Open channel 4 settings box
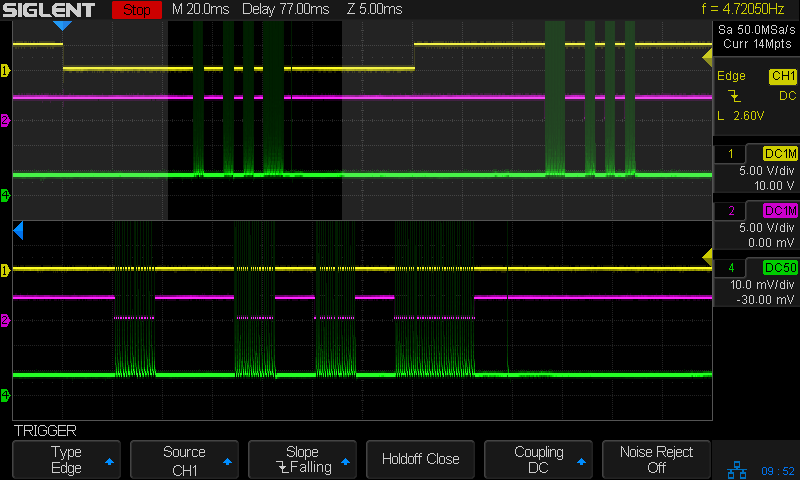800x480 pixels. click(x=756, y=283)
